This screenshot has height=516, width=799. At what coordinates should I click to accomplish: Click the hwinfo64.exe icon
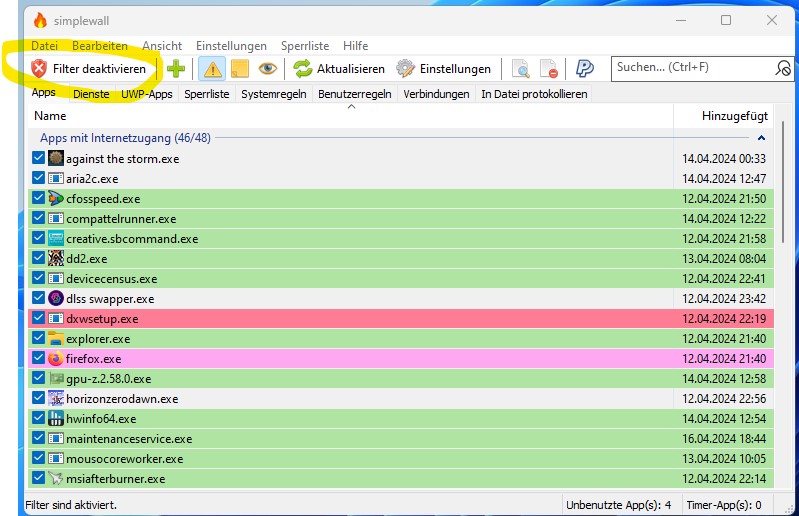56,418
